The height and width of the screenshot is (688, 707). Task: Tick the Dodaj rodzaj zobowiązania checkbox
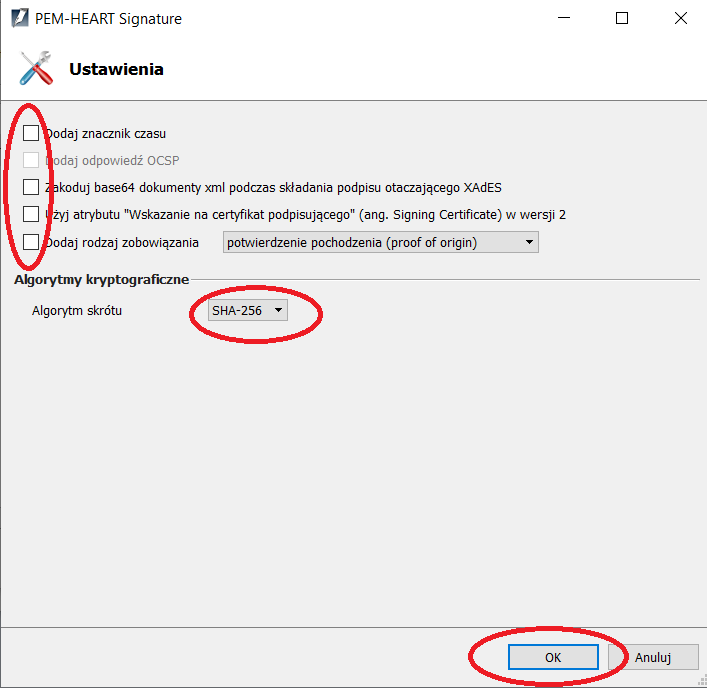[31, 242]
